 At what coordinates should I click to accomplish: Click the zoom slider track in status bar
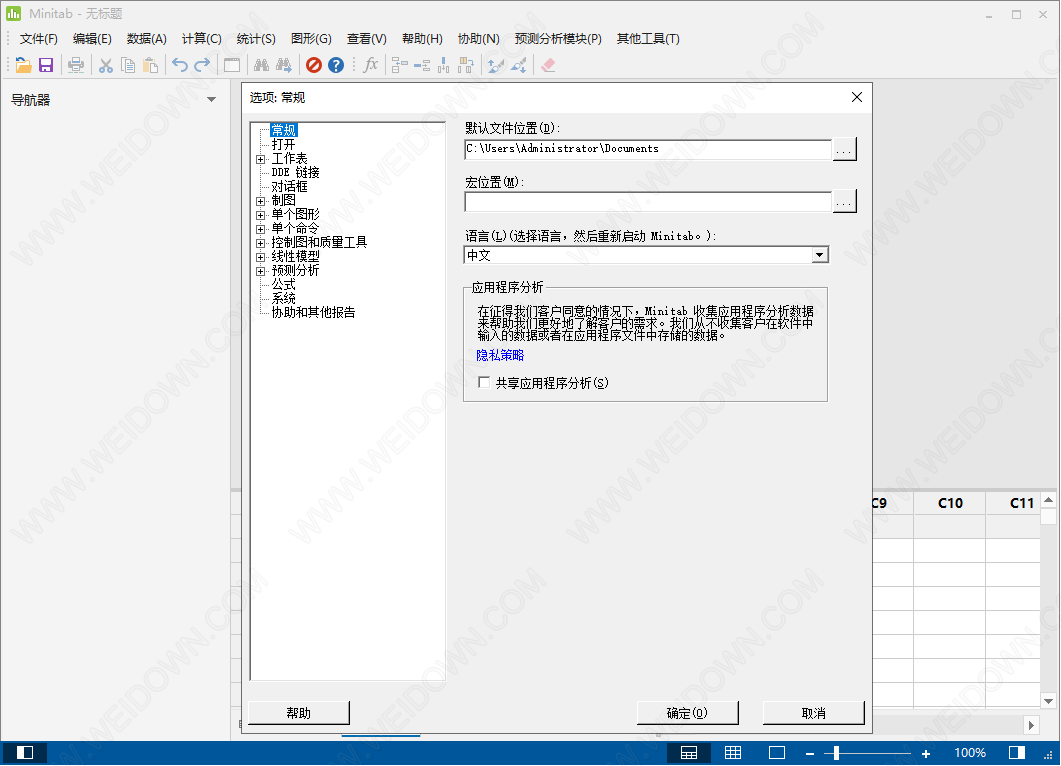[x=868, y=753]
